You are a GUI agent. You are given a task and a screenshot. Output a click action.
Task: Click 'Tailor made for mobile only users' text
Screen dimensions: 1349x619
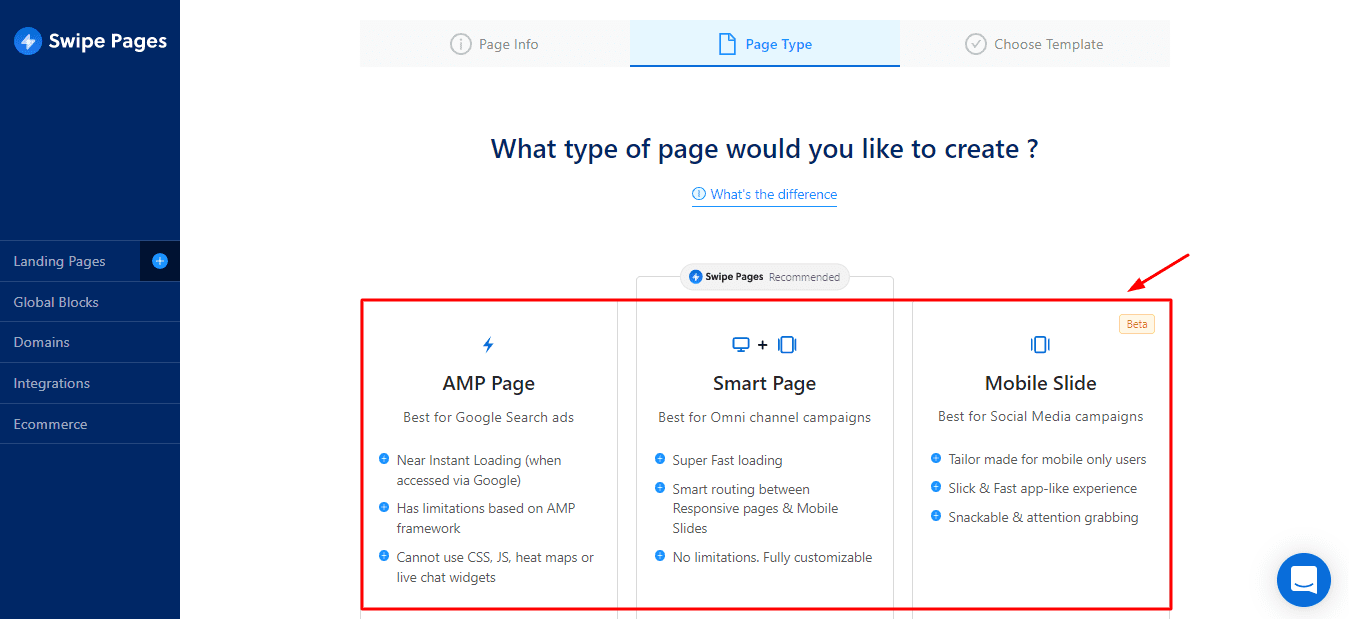[1047, 459]
